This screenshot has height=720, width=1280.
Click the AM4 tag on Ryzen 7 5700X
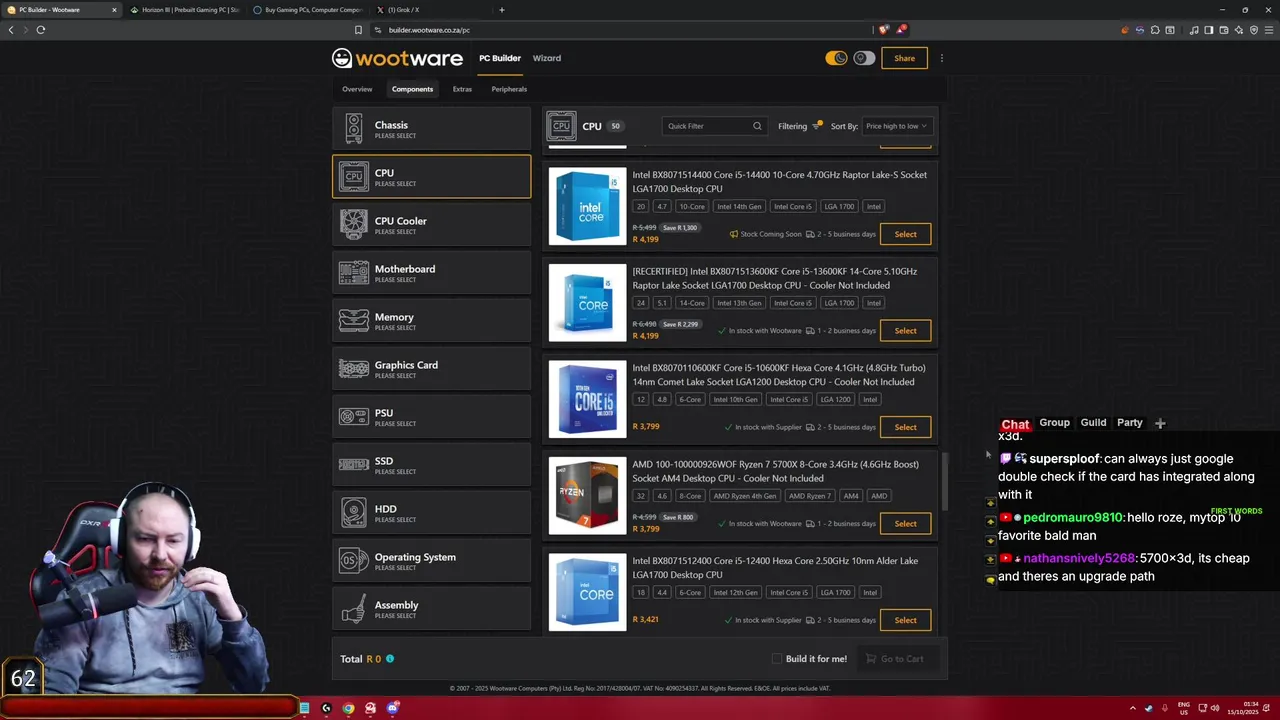pos(851,496)
